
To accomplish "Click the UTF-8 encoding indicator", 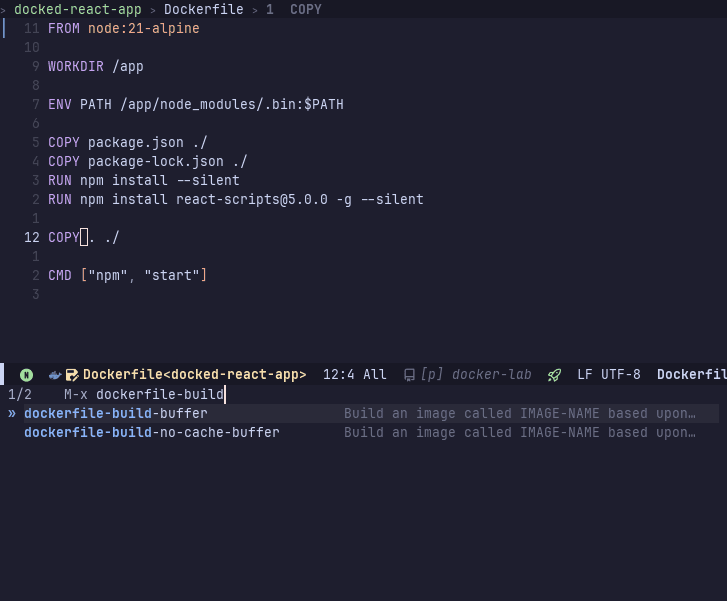I will coord(621,375).
